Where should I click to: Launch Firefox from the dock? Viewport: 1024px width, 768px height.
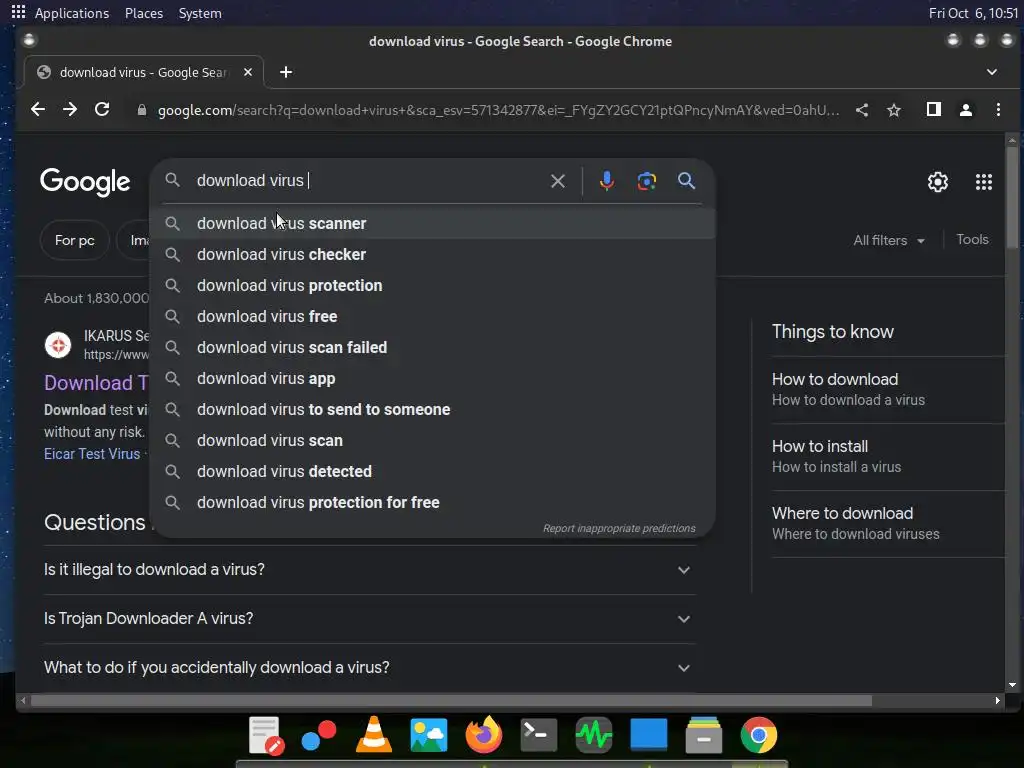(x=483, y=735)
